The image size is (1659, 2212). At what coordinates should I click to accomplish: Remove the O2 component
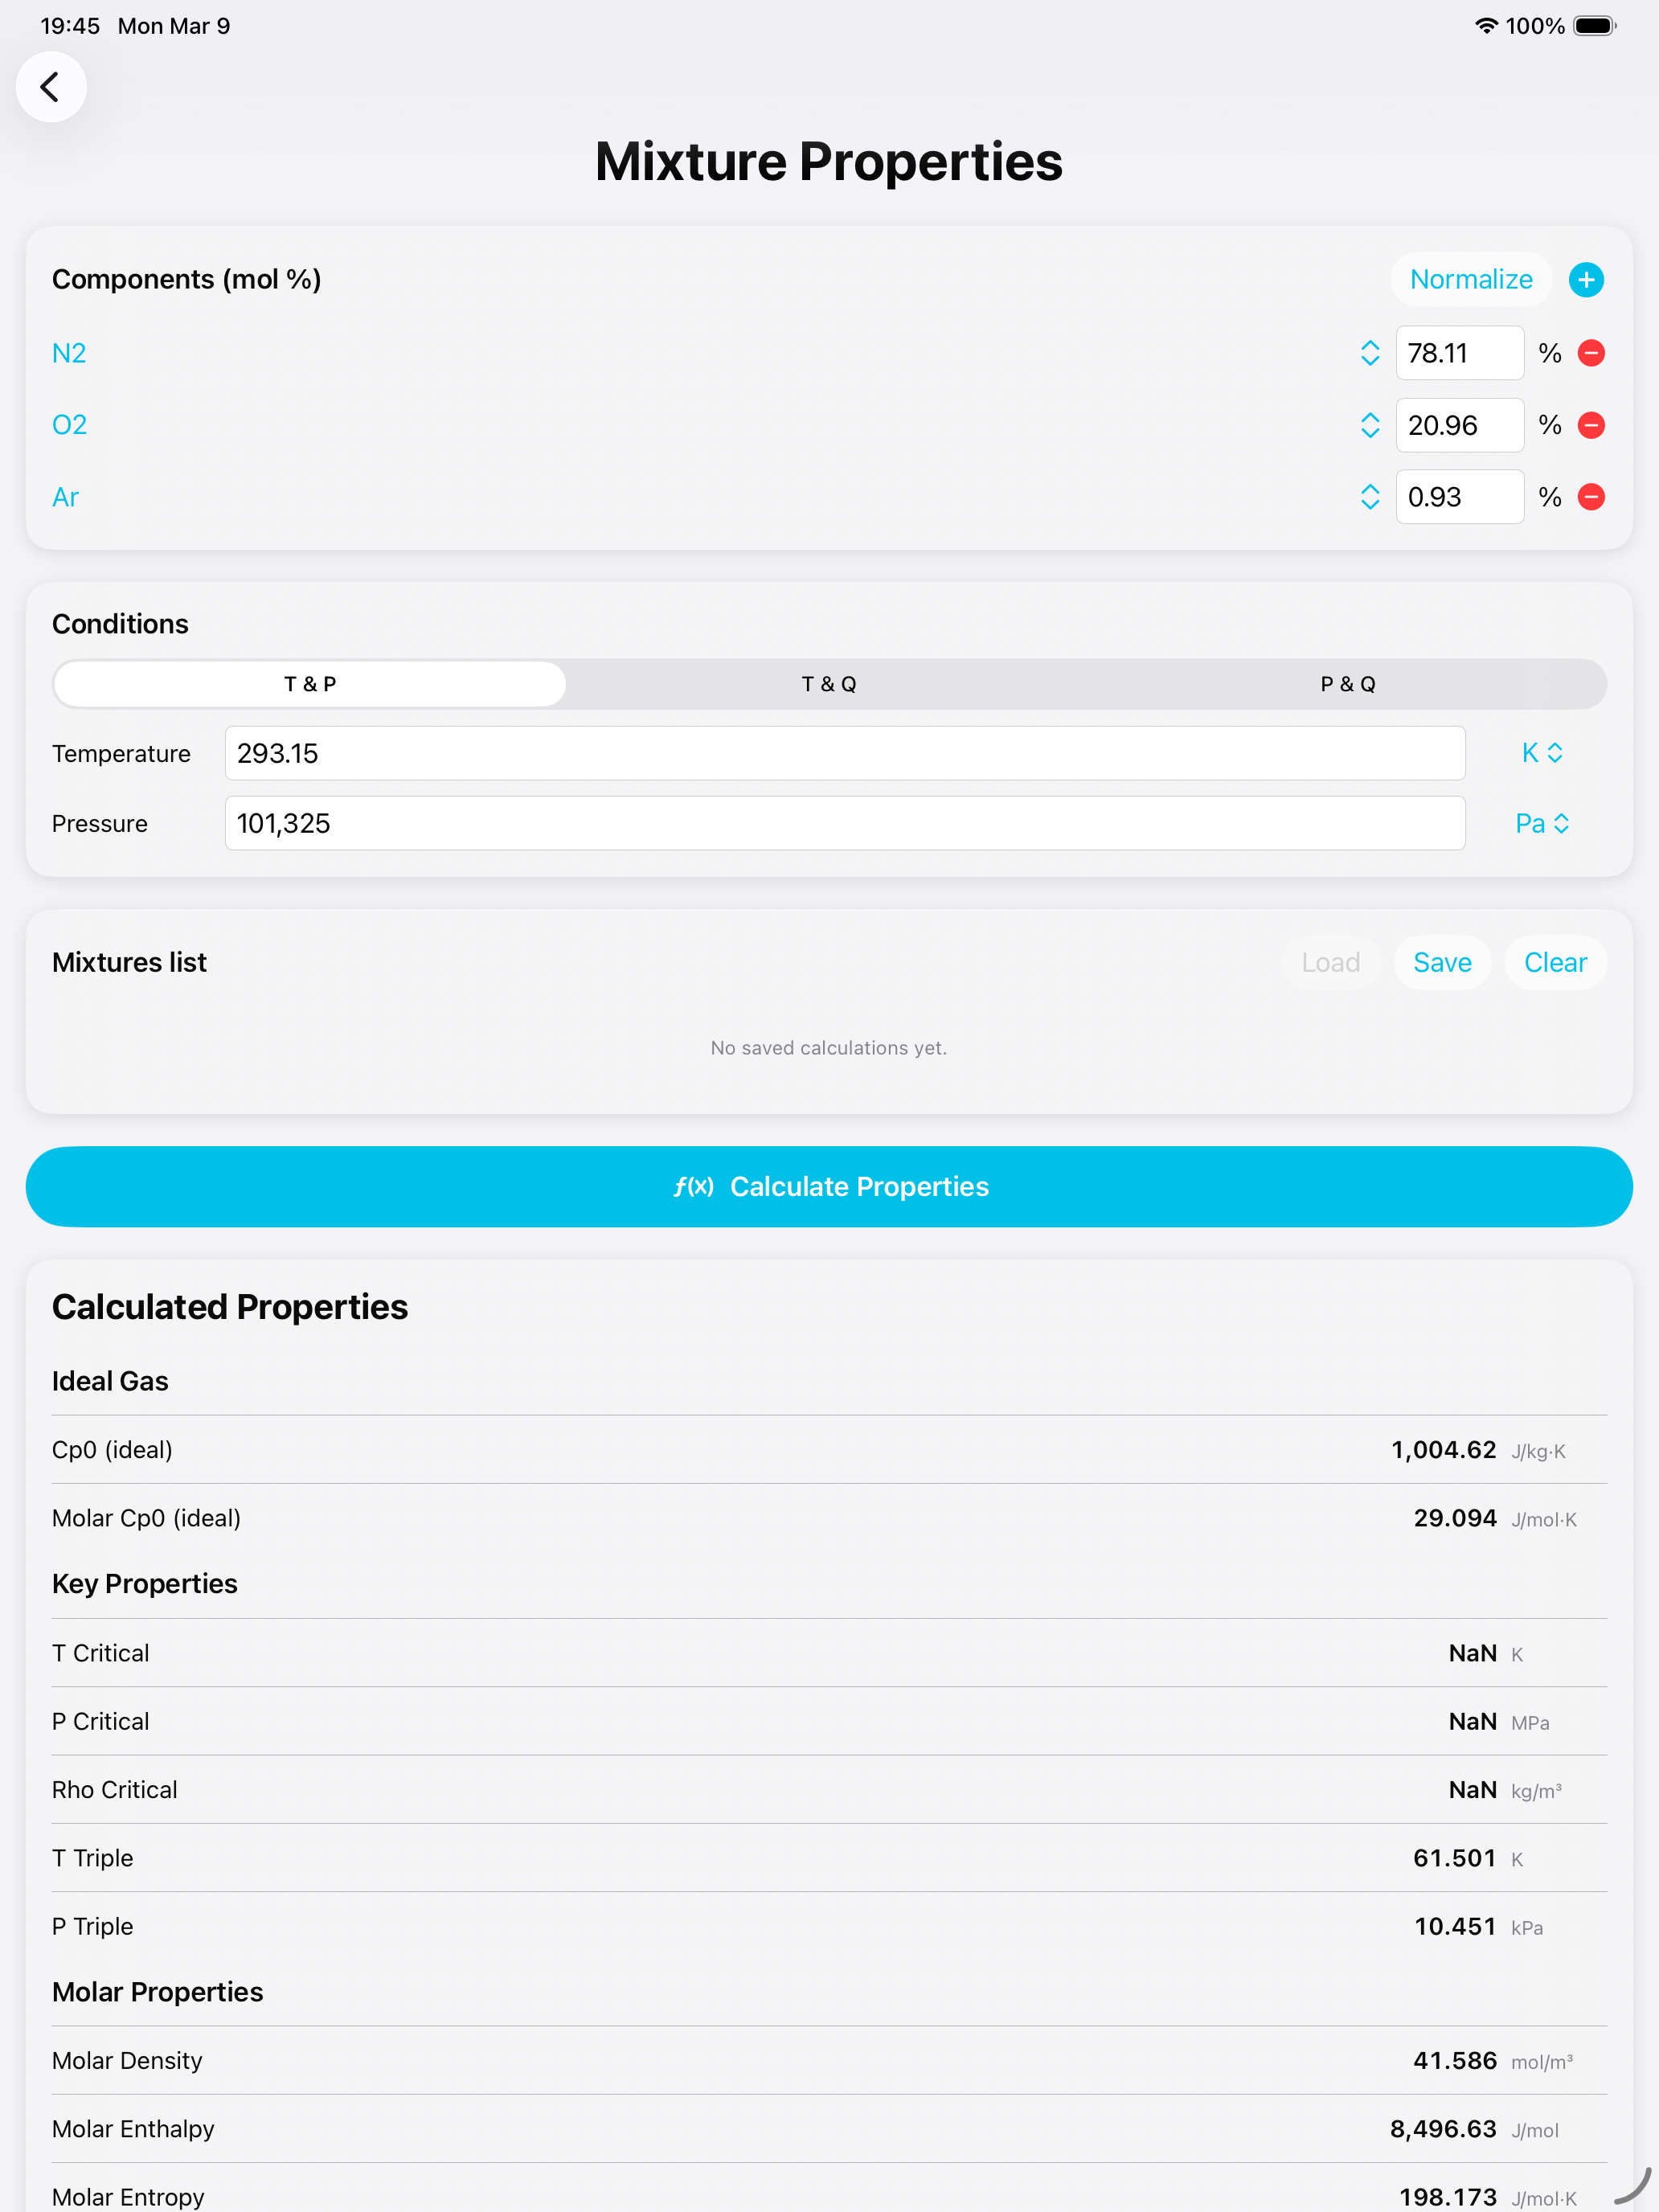click(1591, 425)
